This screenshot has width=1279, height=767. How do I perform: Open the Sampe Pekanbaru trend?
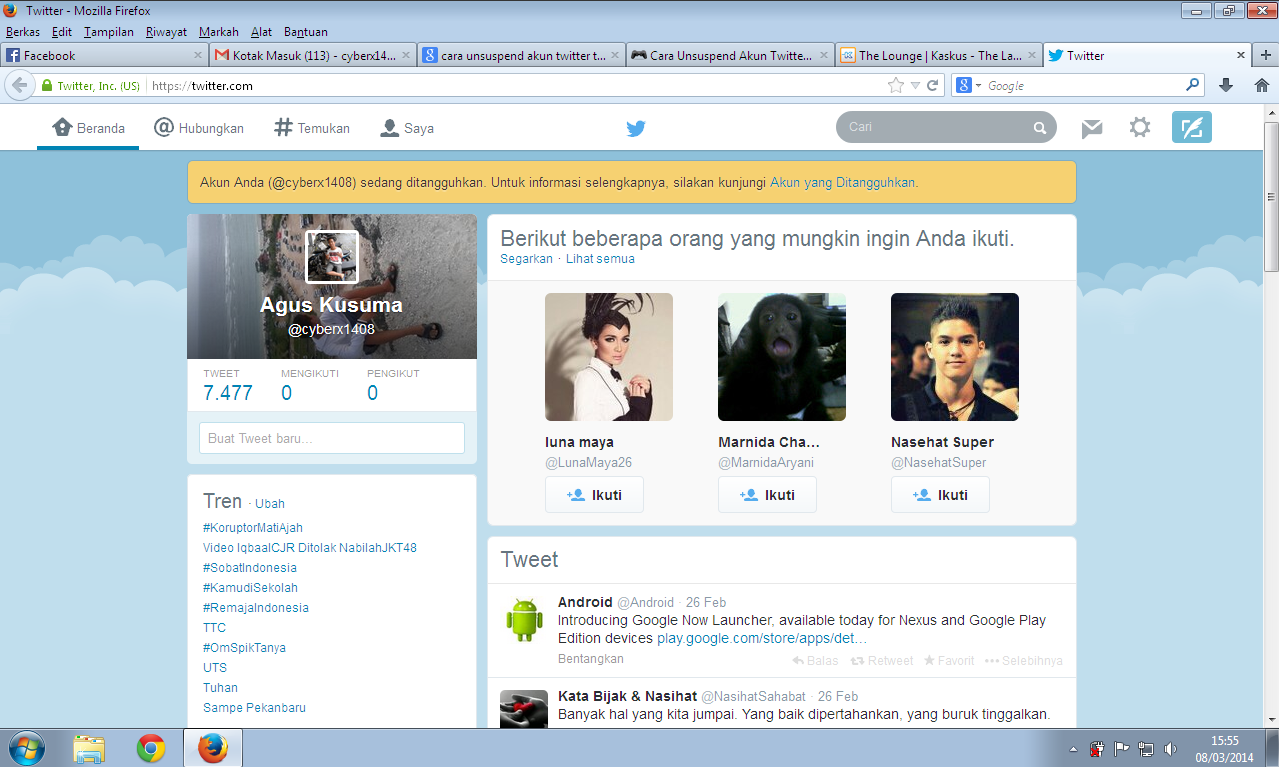coord(254,708)
